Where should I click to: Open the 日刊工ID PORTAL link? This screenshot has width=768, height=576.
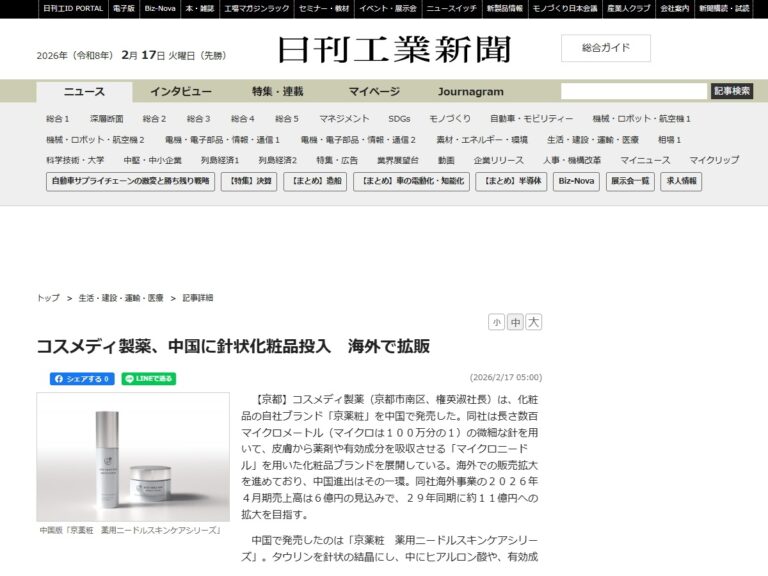pos(73,8)
